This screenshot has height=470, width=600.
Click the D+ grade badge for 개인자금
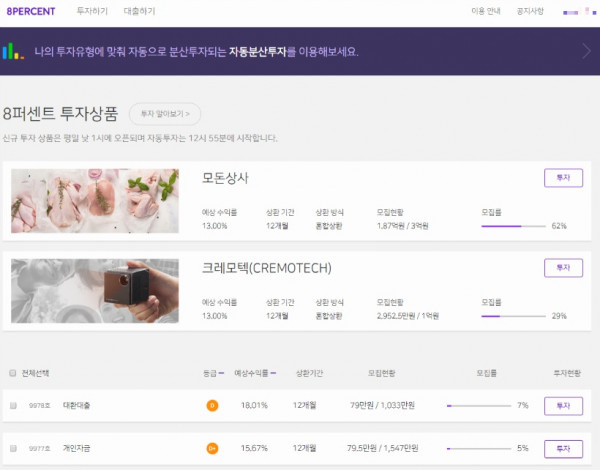tap(212, 448)
